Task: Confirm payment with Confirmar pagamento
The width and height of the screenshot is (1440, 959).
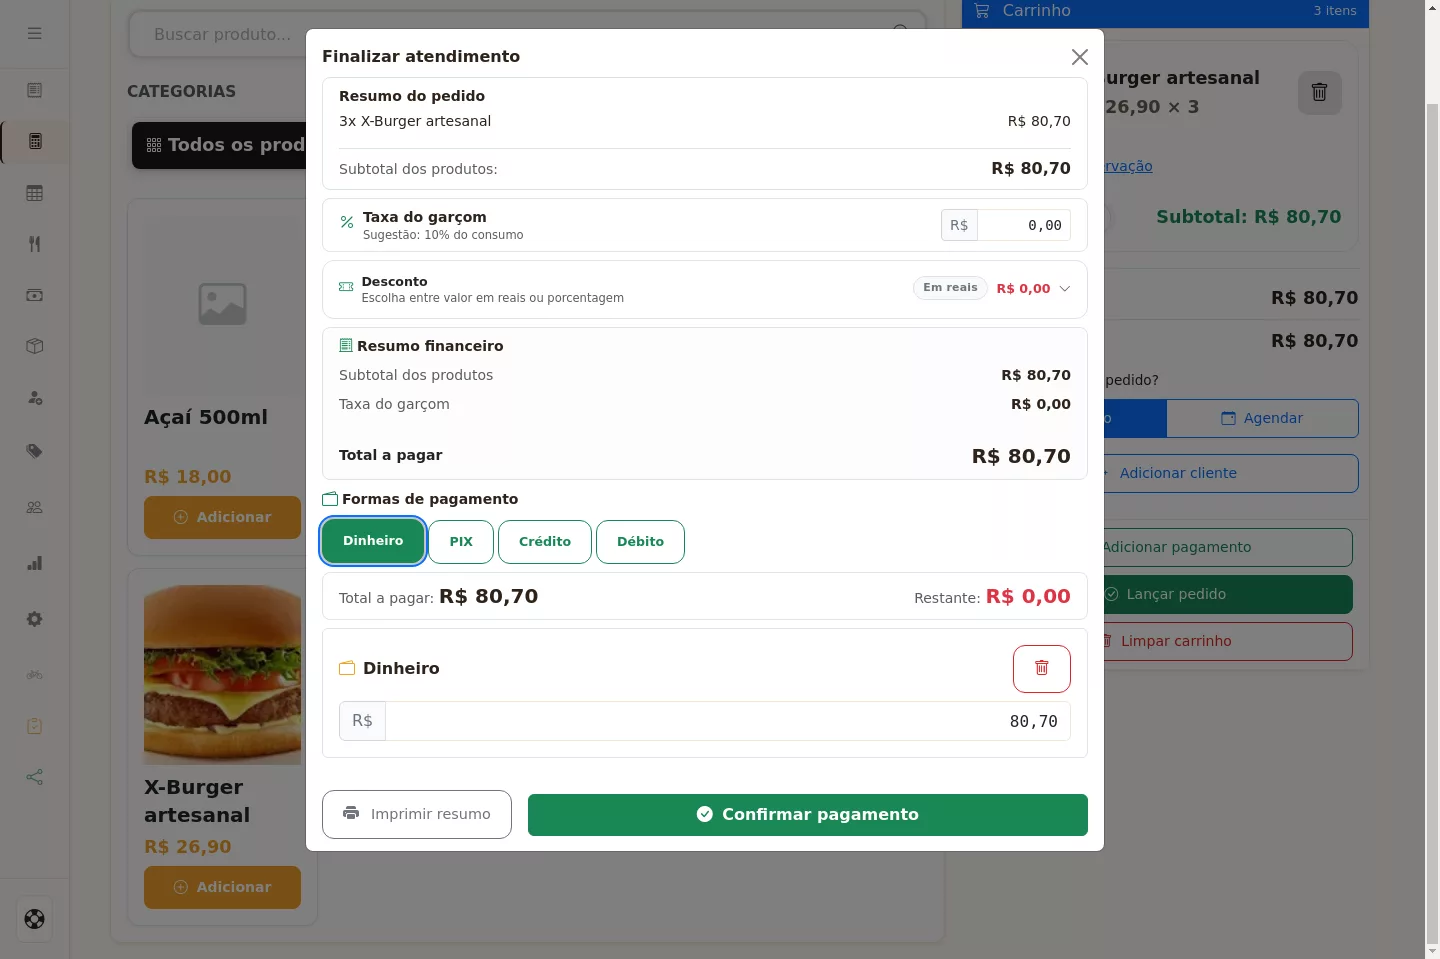Action: pos(808,815)
